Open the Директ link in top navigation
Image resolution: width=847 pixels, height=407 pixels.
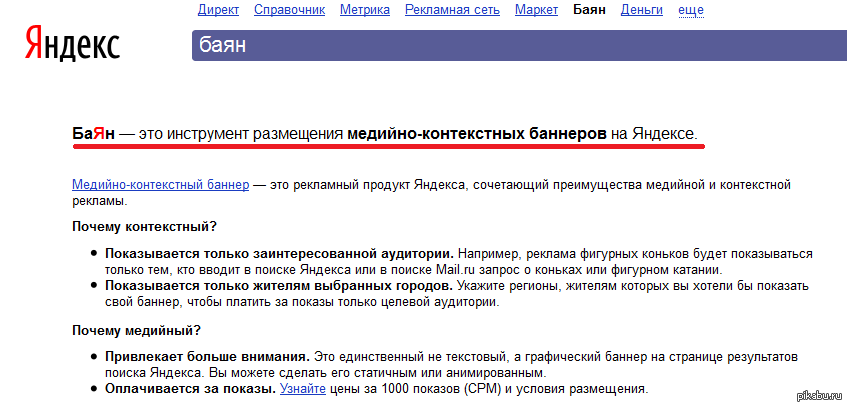tap(218, 10)
